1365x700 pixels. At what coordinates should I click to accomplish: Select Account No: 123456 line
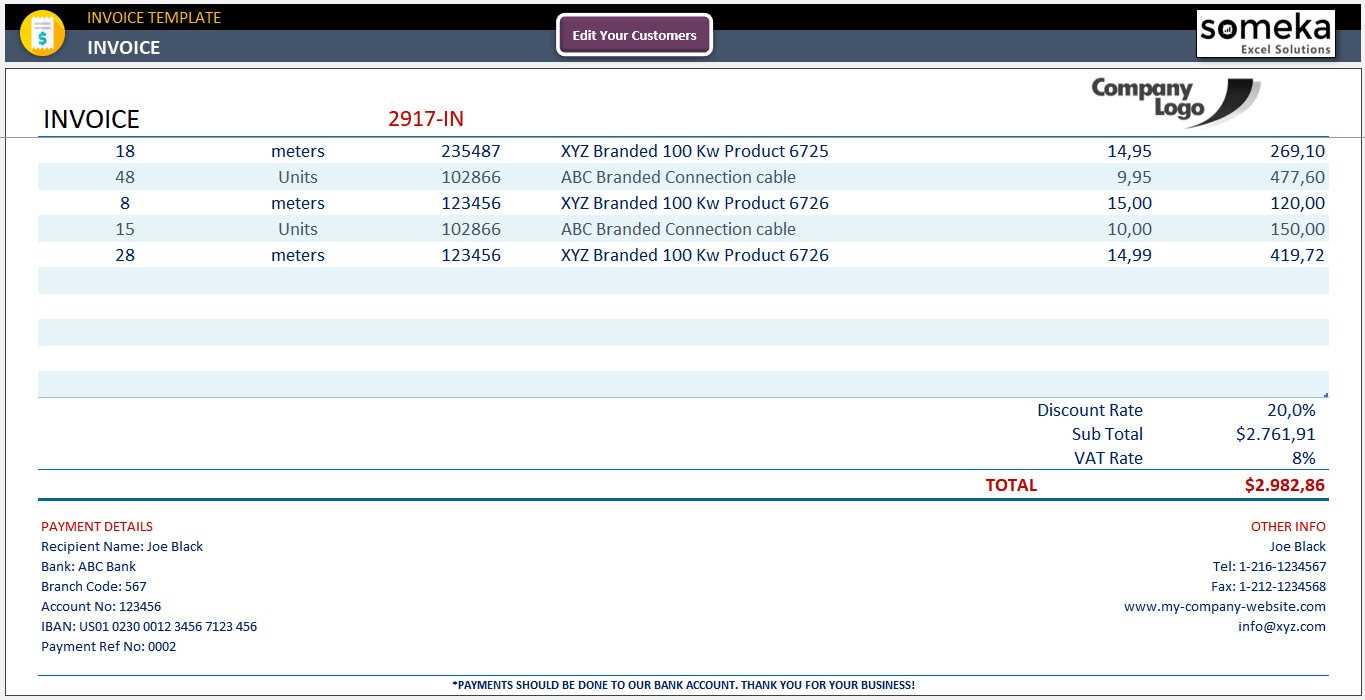(101, 606)
